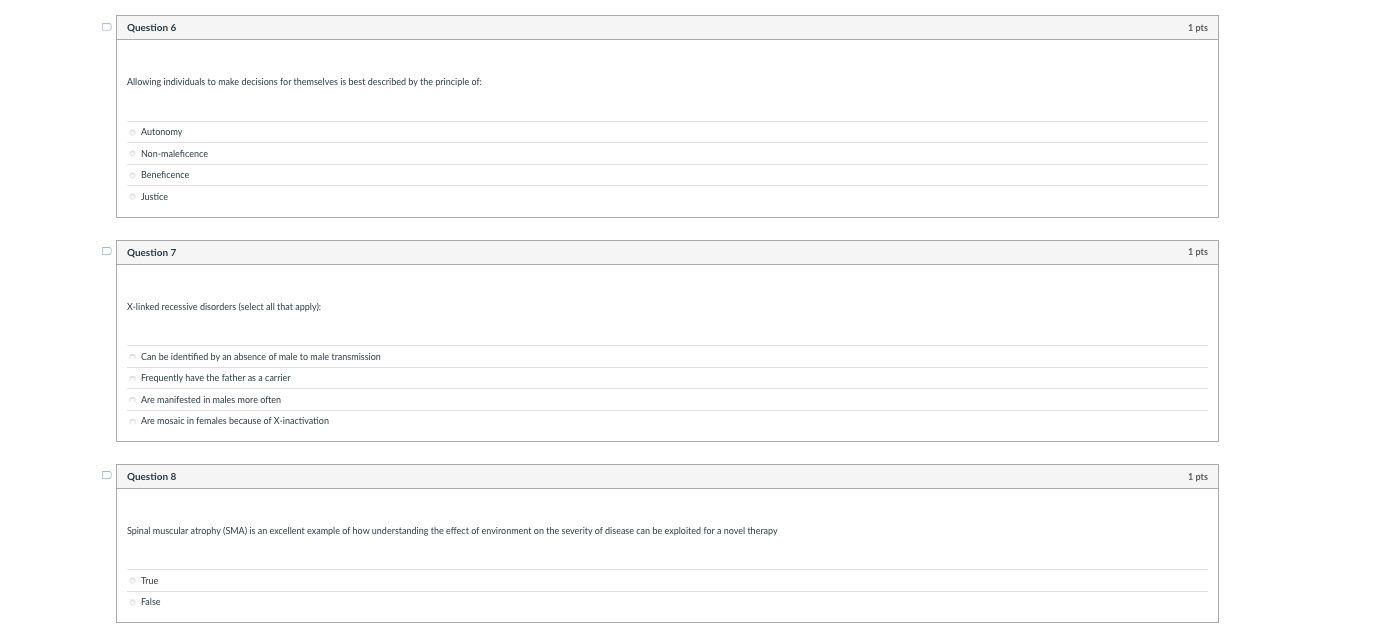1388x636 pixels.
Task: Select the Justice radio option
Action: point(132,197)
